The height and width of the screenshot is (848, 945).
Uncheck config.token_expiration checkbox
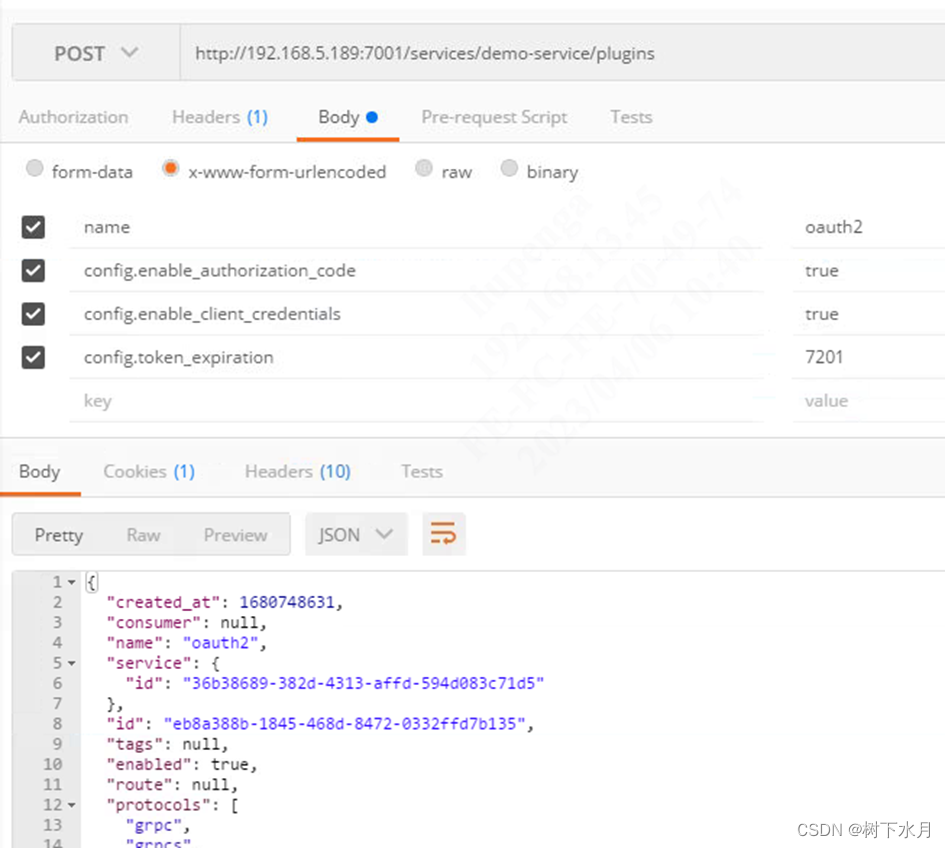click(x=33, y=357)
